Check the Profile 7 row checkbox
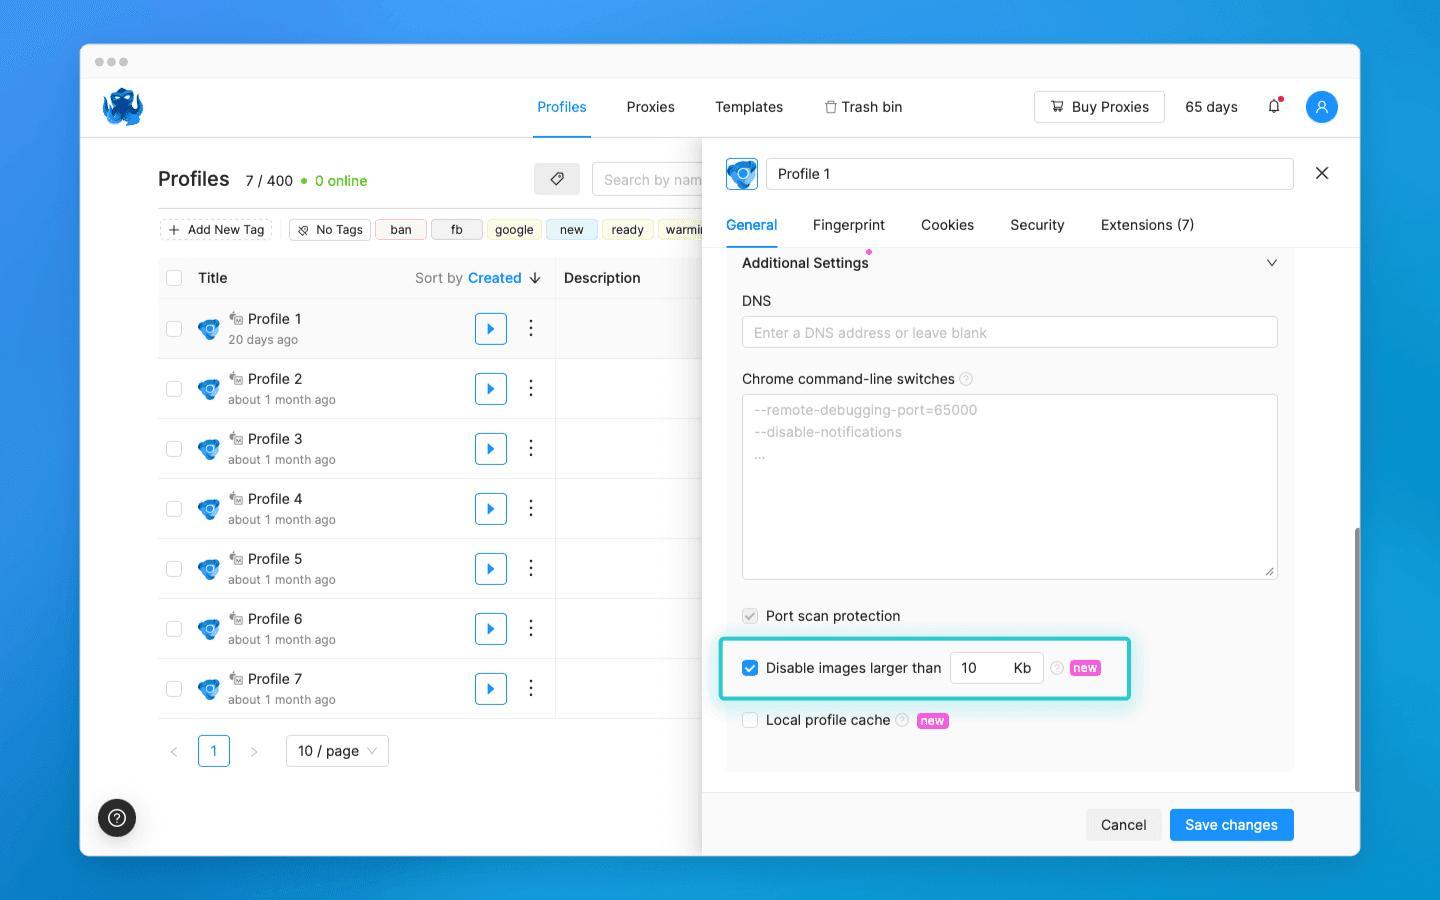The image size is (1440, 900). 174,689
